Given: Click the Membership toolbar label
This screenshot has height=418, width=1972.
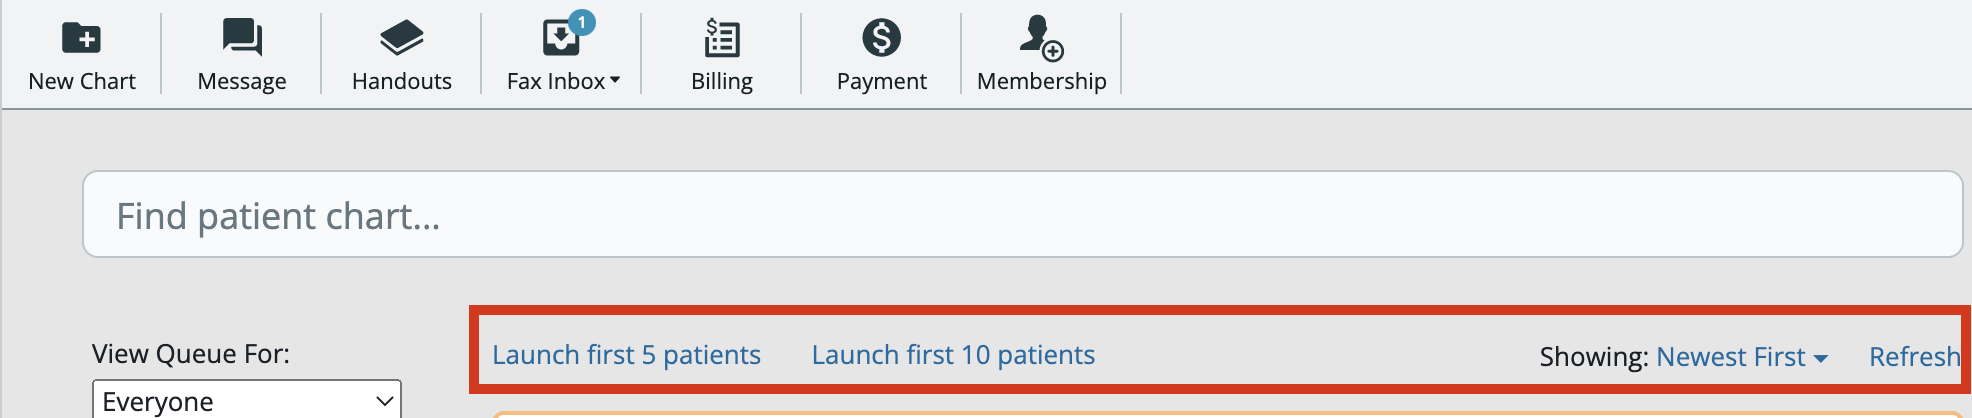Looking at the screenshot, I should (x=1042, y=81).
